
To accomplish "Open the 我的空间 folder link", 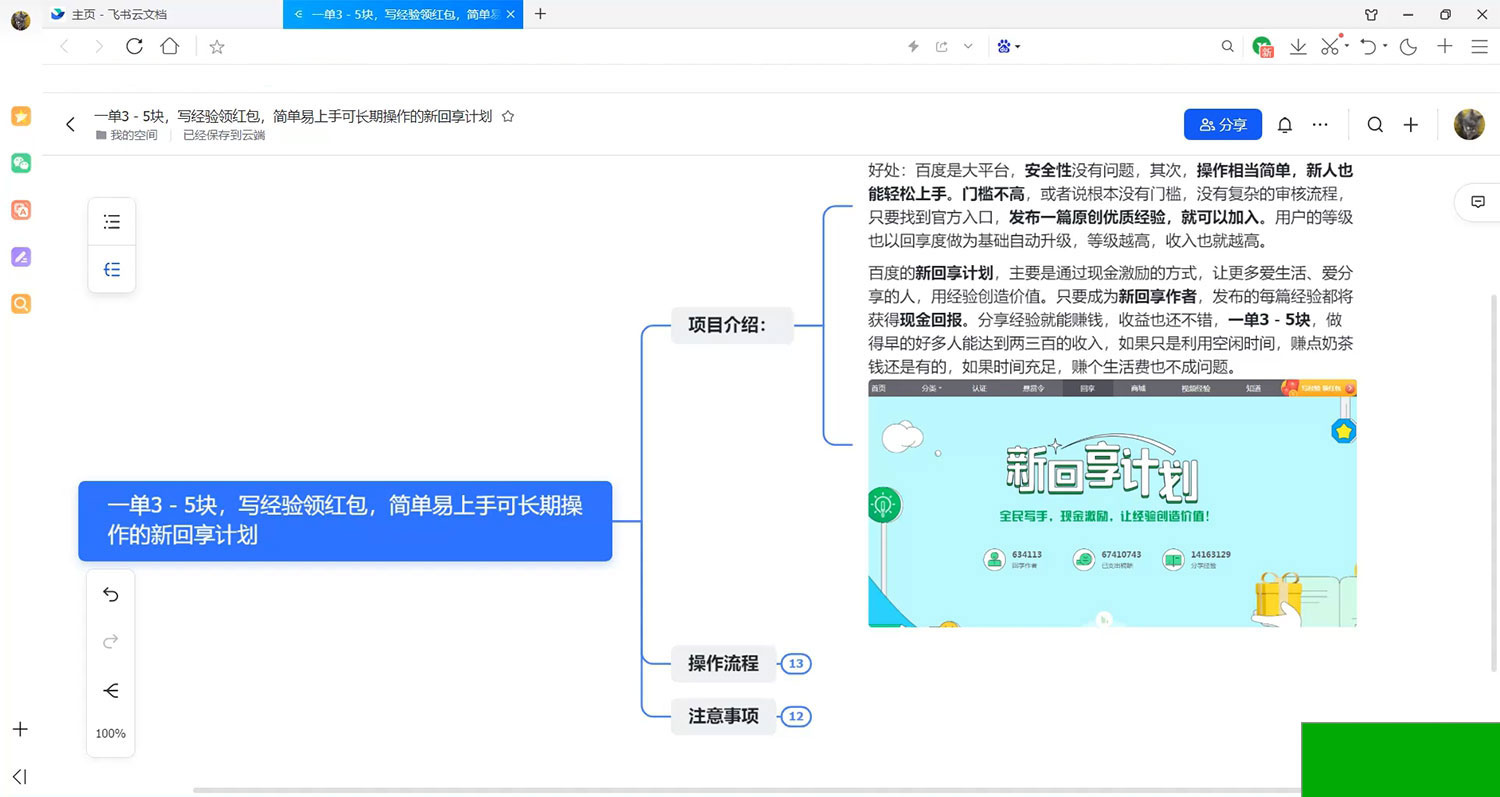I will [x=127, y=135].
